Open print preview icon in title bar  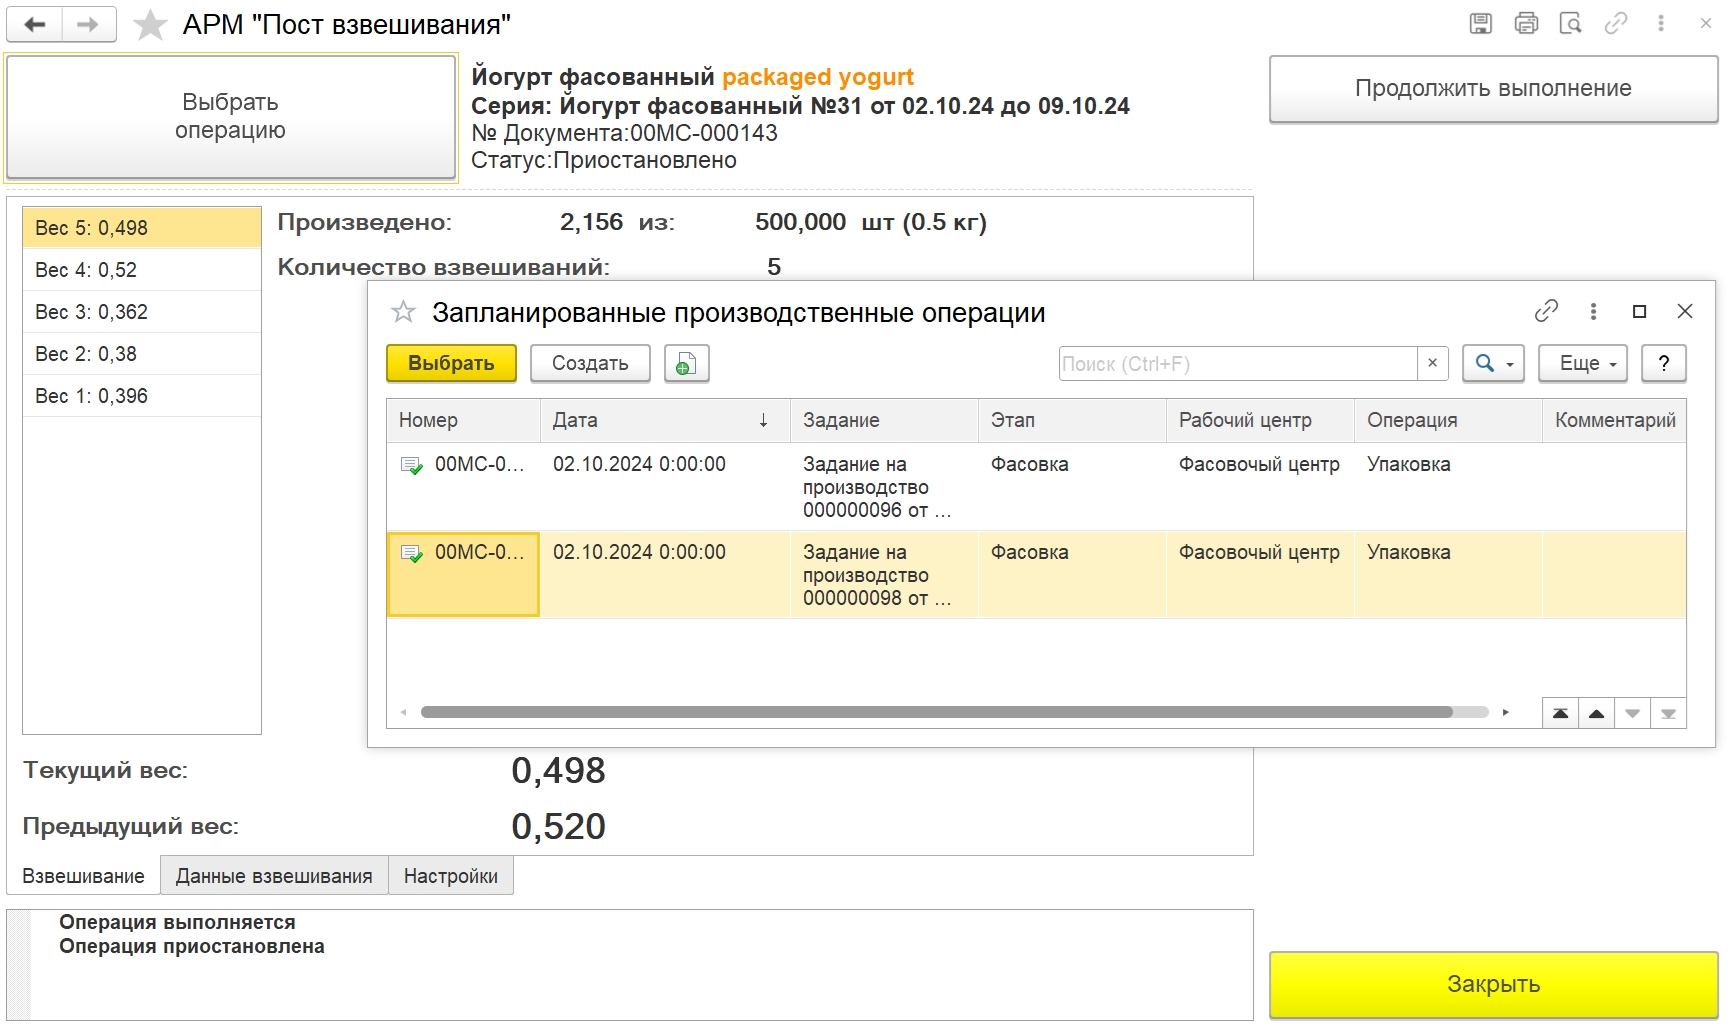click(1571, 24)
